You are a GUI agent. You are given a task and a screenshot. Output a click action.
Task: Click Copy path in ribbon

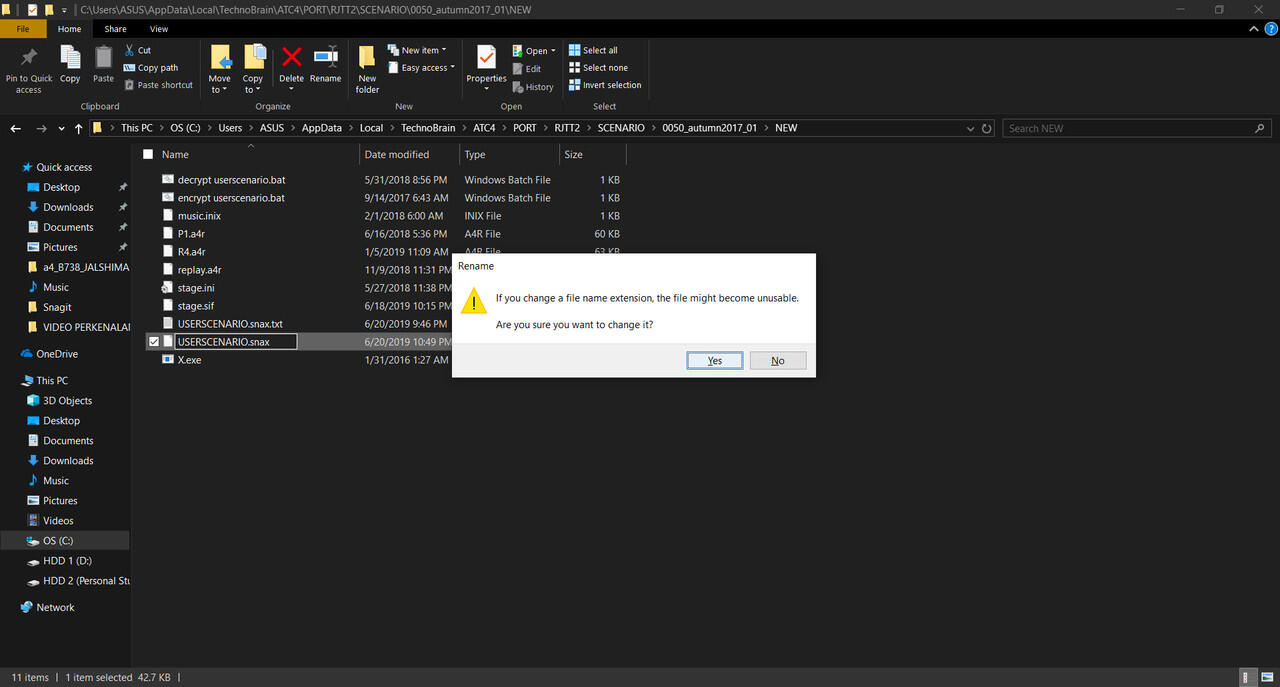[151, 68]
